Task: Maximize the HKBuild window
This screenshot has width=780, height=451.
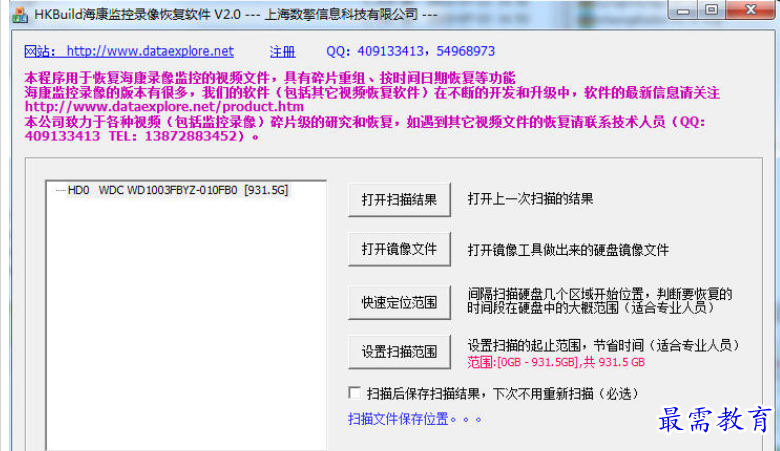Action: coord(711,10)
